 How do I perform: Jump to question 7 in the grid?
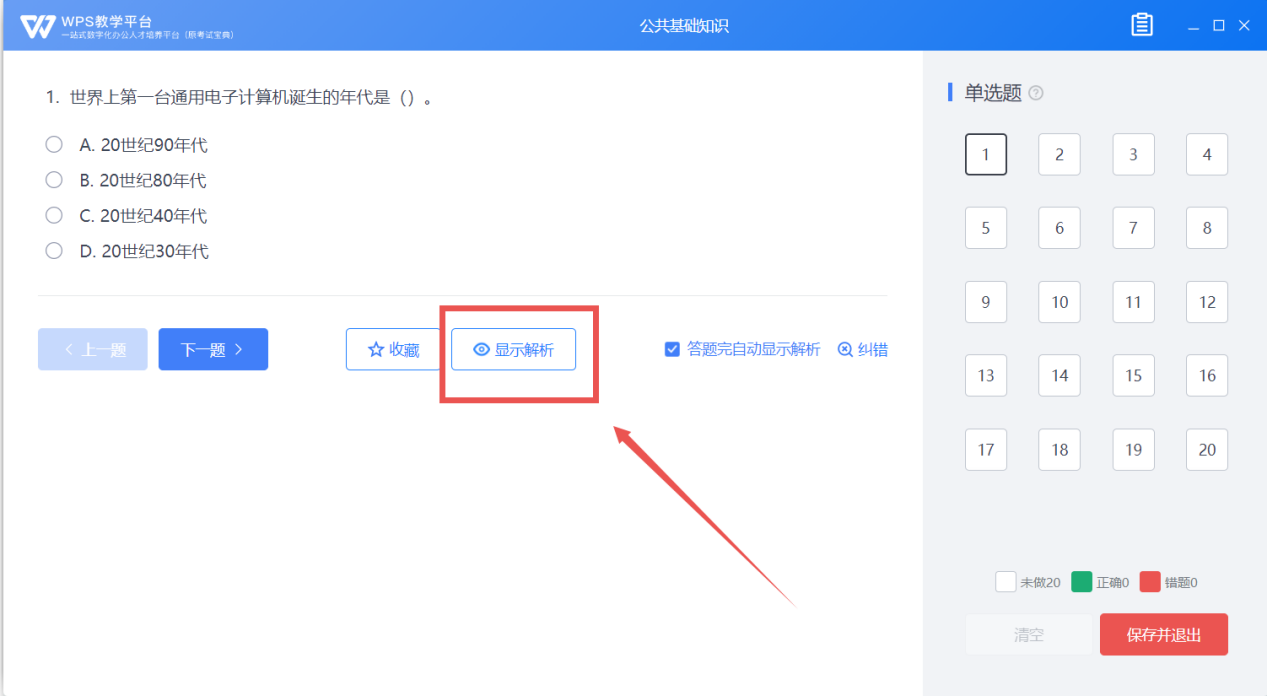pos(1133,228)
